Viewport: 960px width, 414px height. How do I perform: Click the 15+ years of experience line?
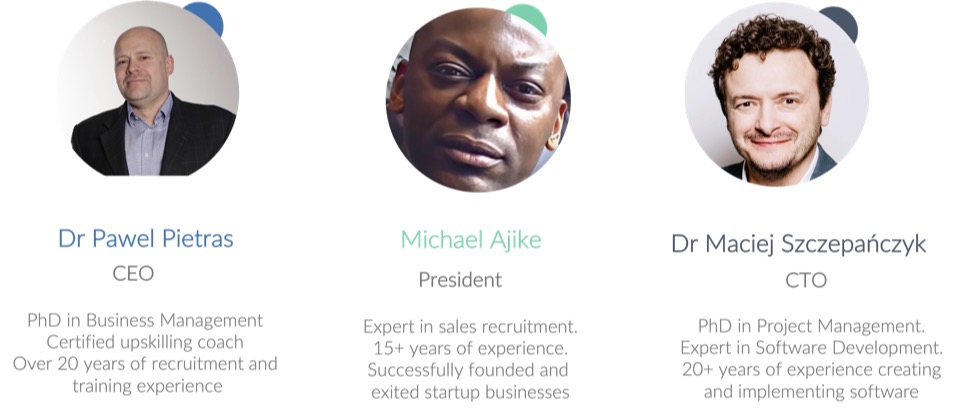tap(470, 348)
